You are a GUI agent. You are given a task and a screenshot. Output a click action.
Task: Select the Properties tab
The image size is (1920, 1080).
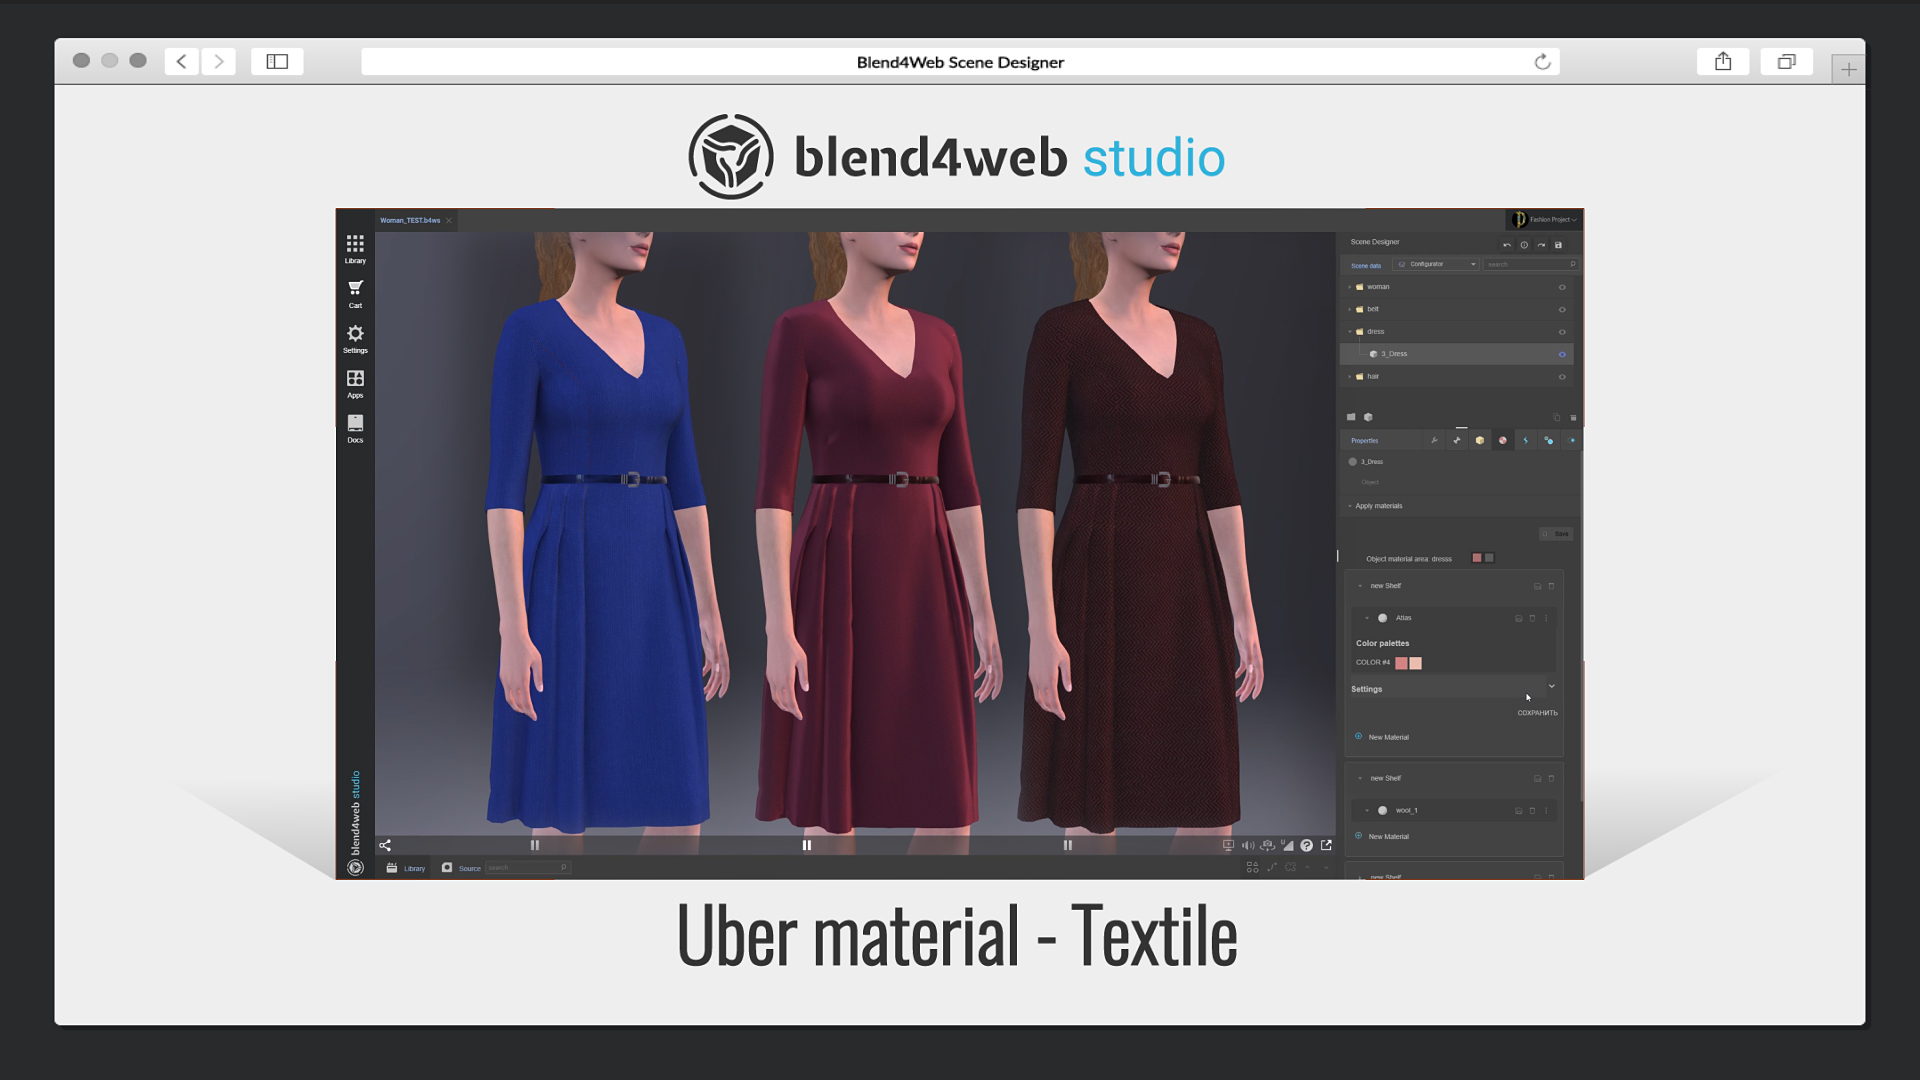(x=1365, y=441)
